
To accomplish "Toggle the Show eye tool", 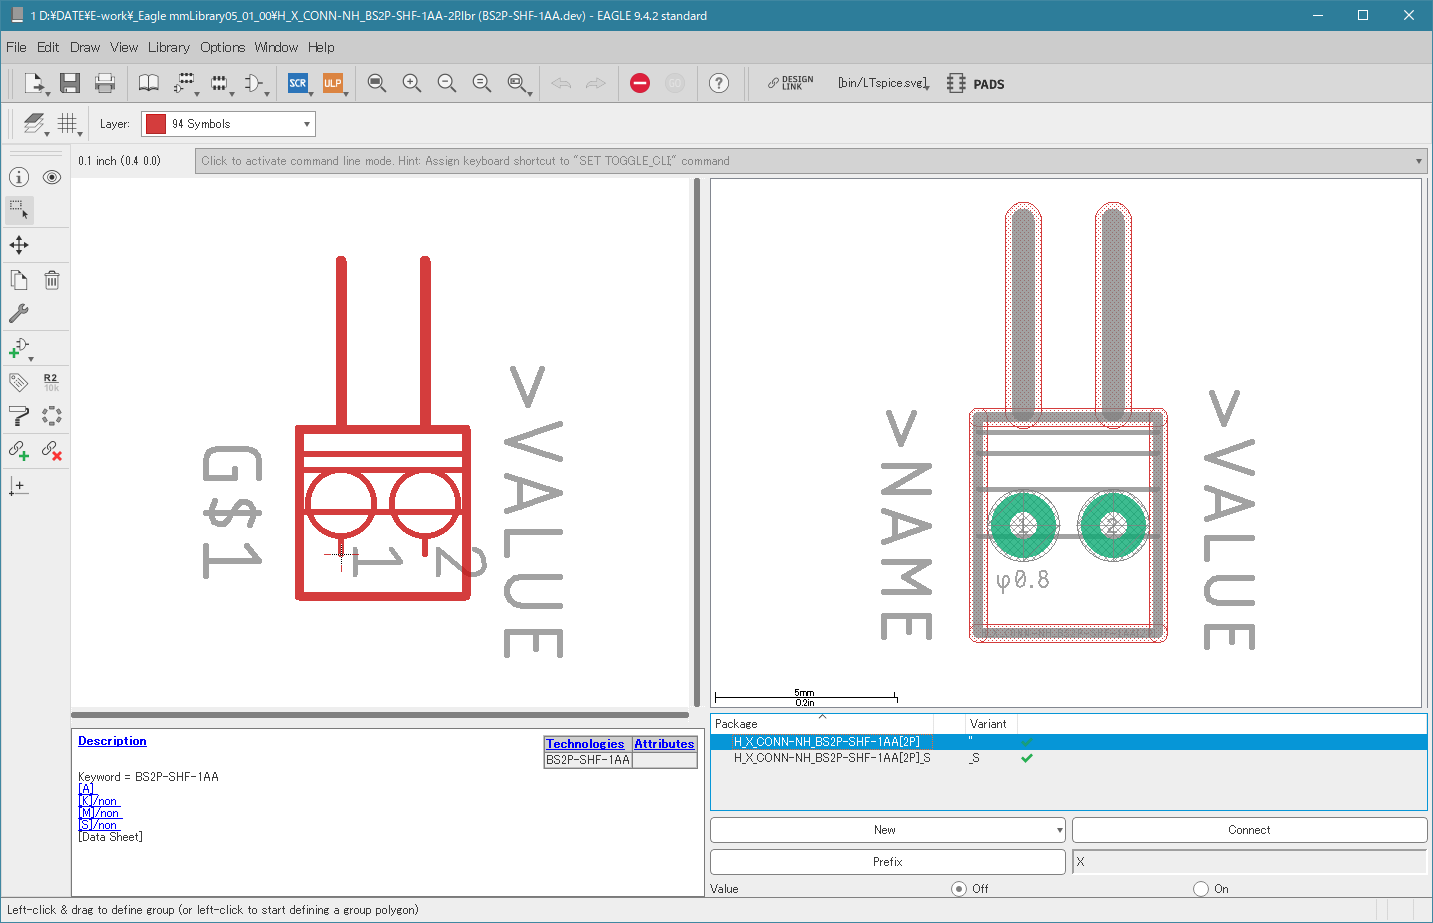I will pos(52,177).
